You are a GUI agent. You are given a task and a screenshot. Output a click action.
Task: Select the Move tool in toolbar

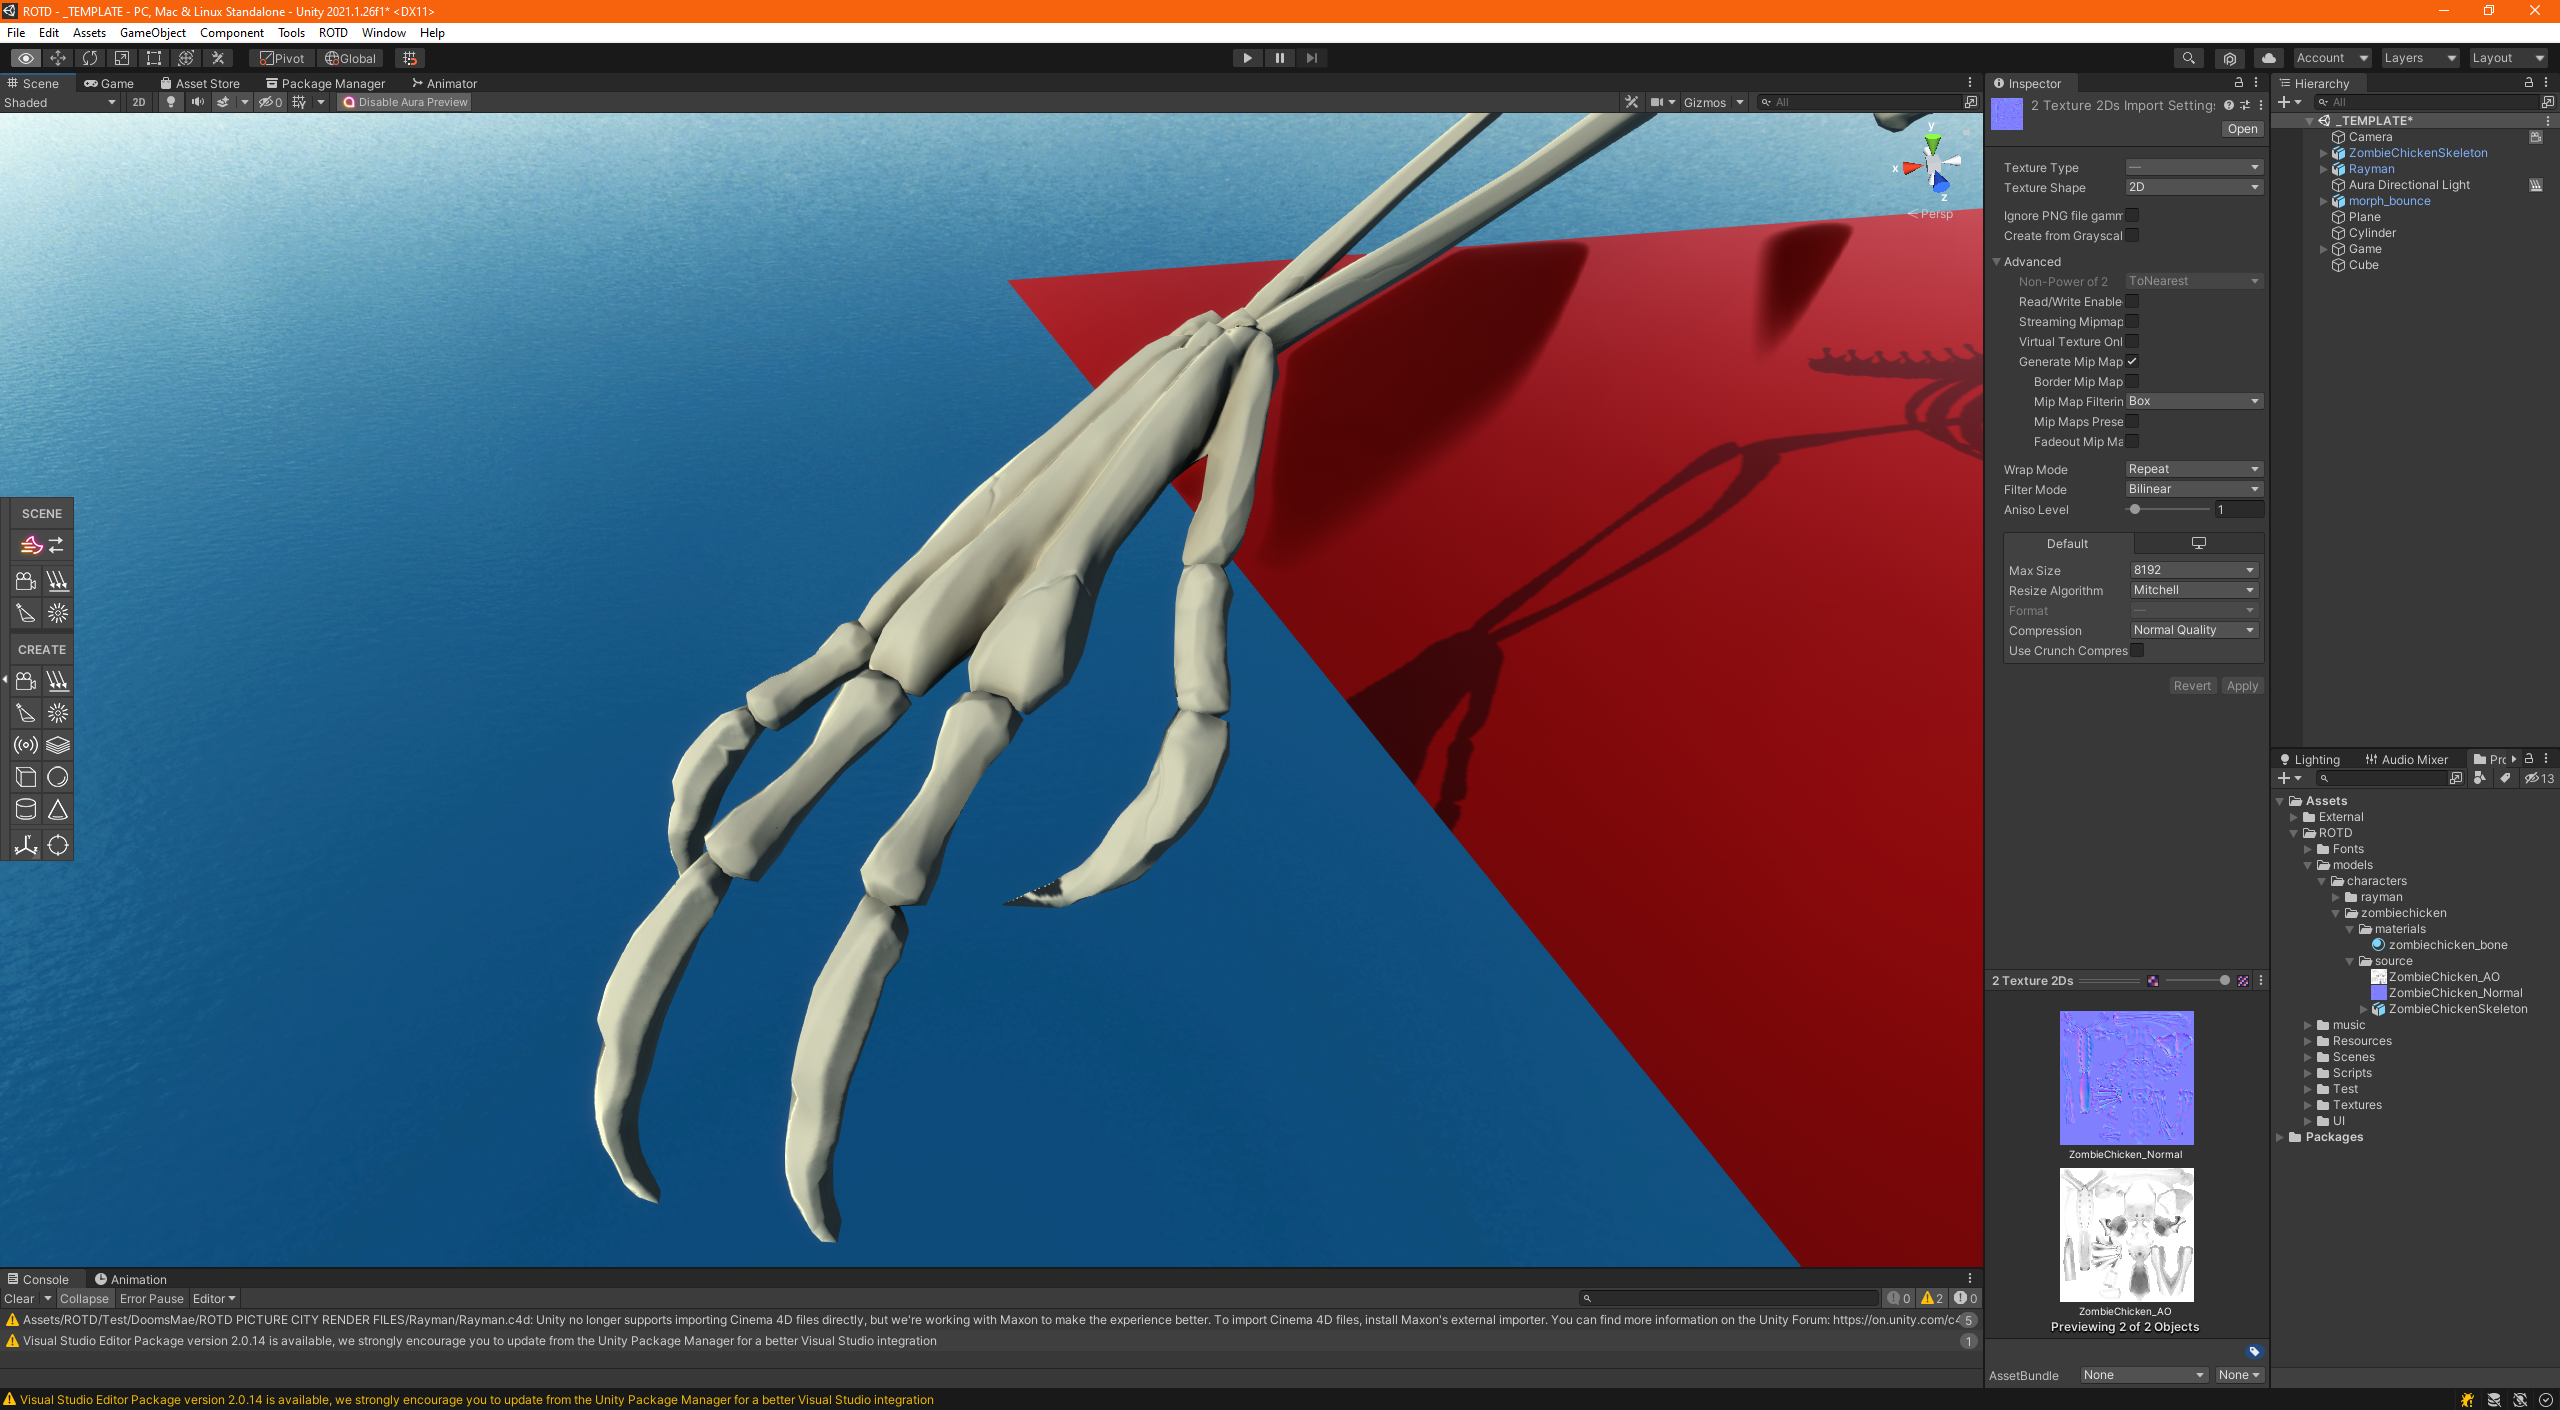click(58, 58)
